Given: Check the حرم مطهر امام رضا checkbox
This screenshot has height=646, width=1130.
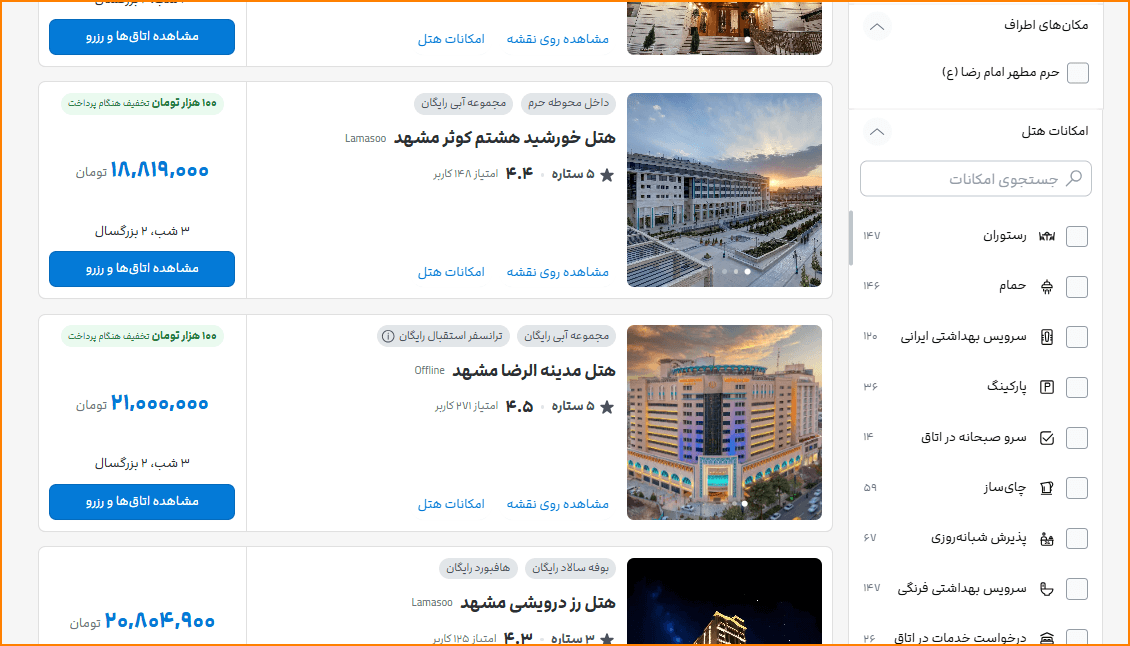Looking at the screenshot, I should click(x=1077, y=73).
